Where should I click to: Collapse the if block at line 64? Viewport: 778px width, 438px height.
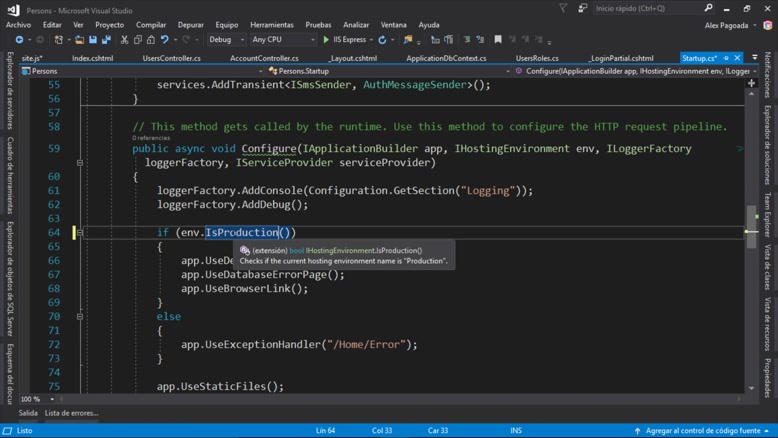(x=80, y=232)
